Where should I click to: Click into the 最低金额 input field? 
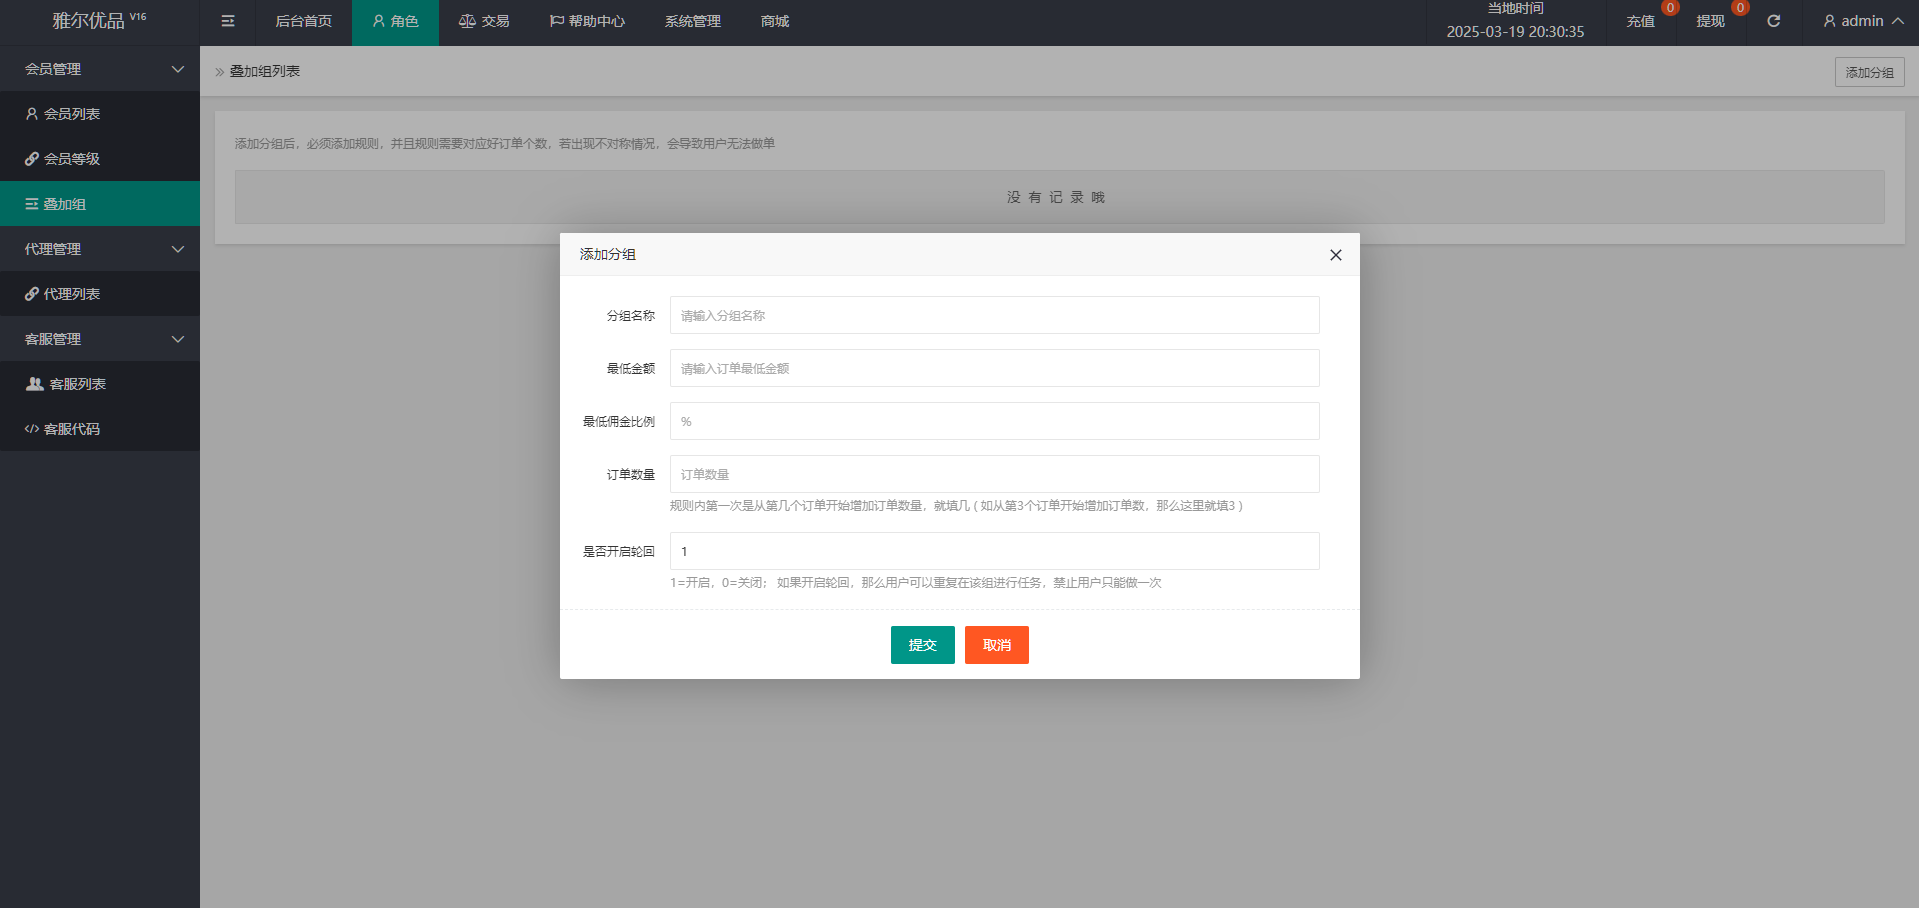tap(994, 368)
